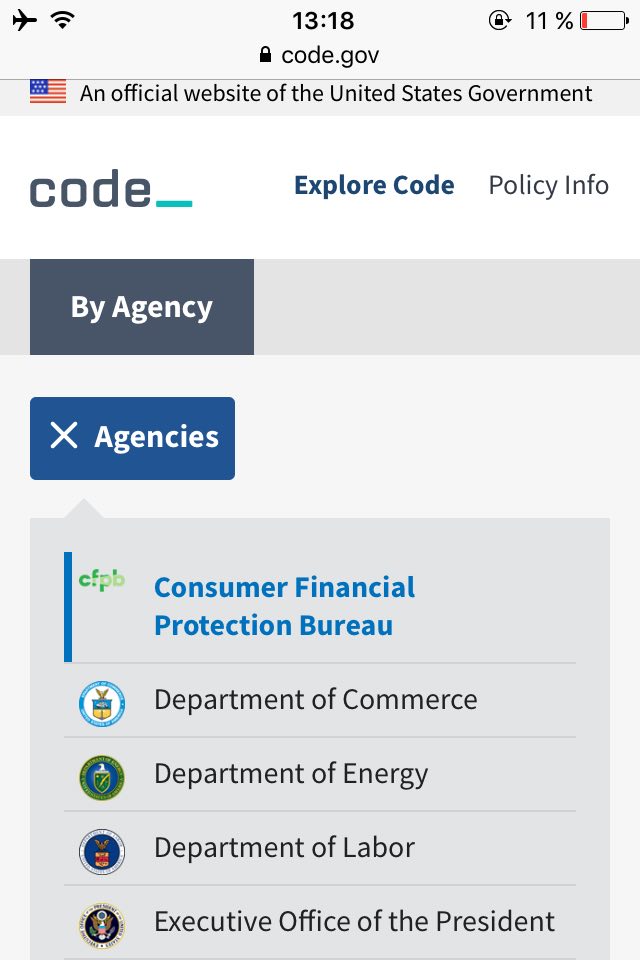Open Department of Labor agency
The width and height of the screenshot is (640, 960).
(284, 847)
